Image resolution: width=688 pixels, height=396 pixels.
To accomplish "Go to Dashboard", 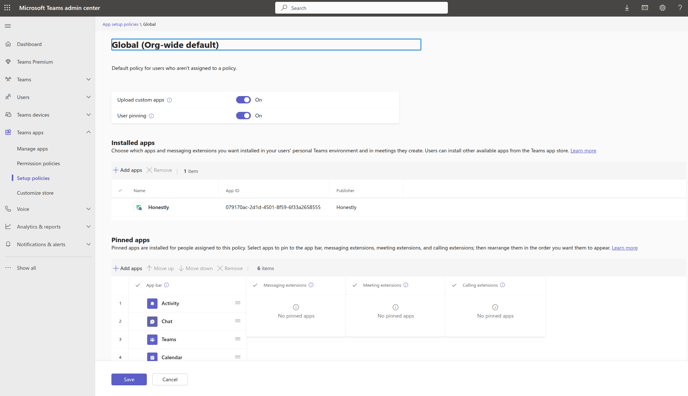I will coord(29,44).
